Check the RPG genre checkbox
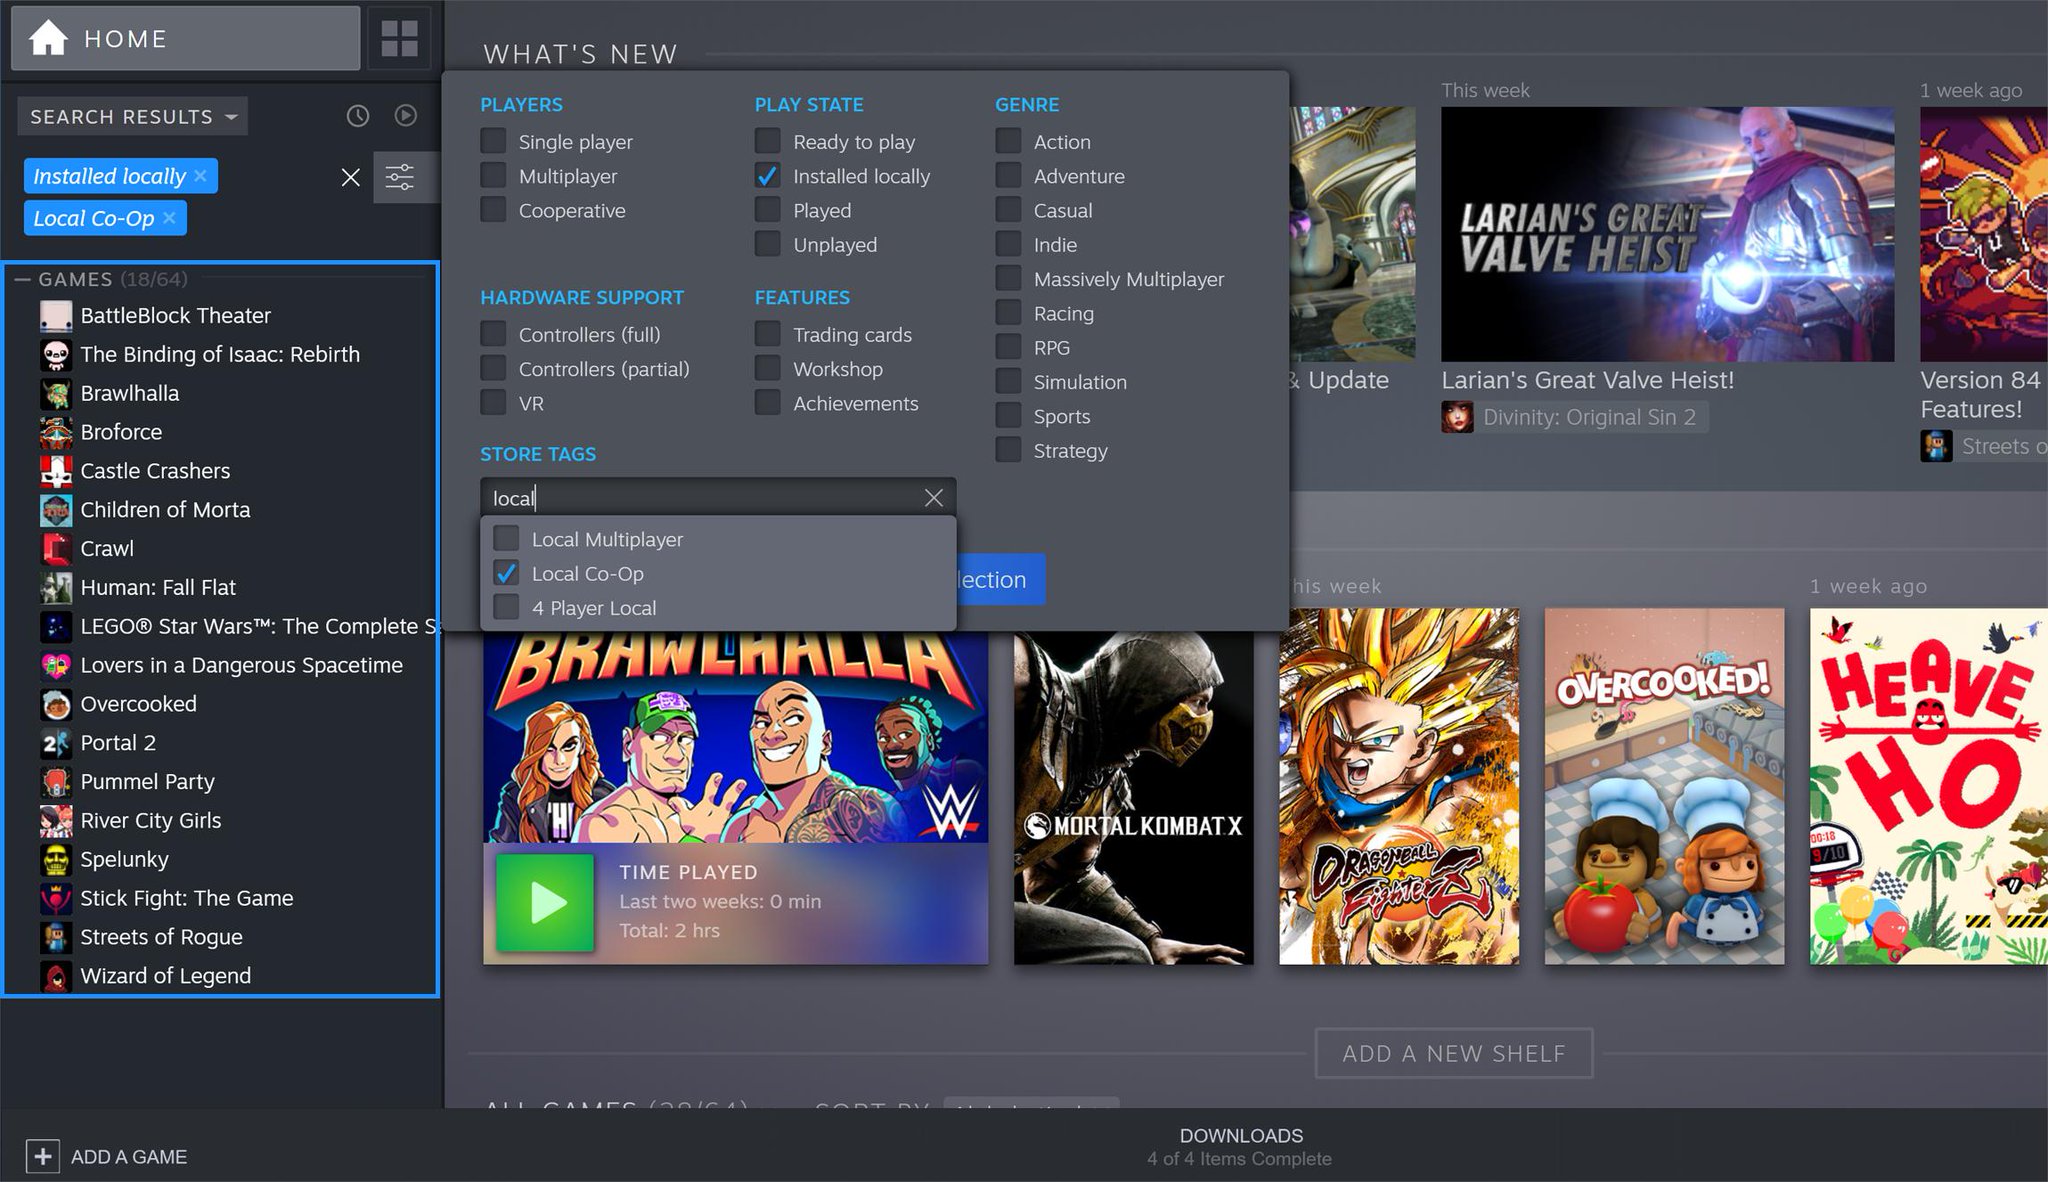 point(1008,347)
